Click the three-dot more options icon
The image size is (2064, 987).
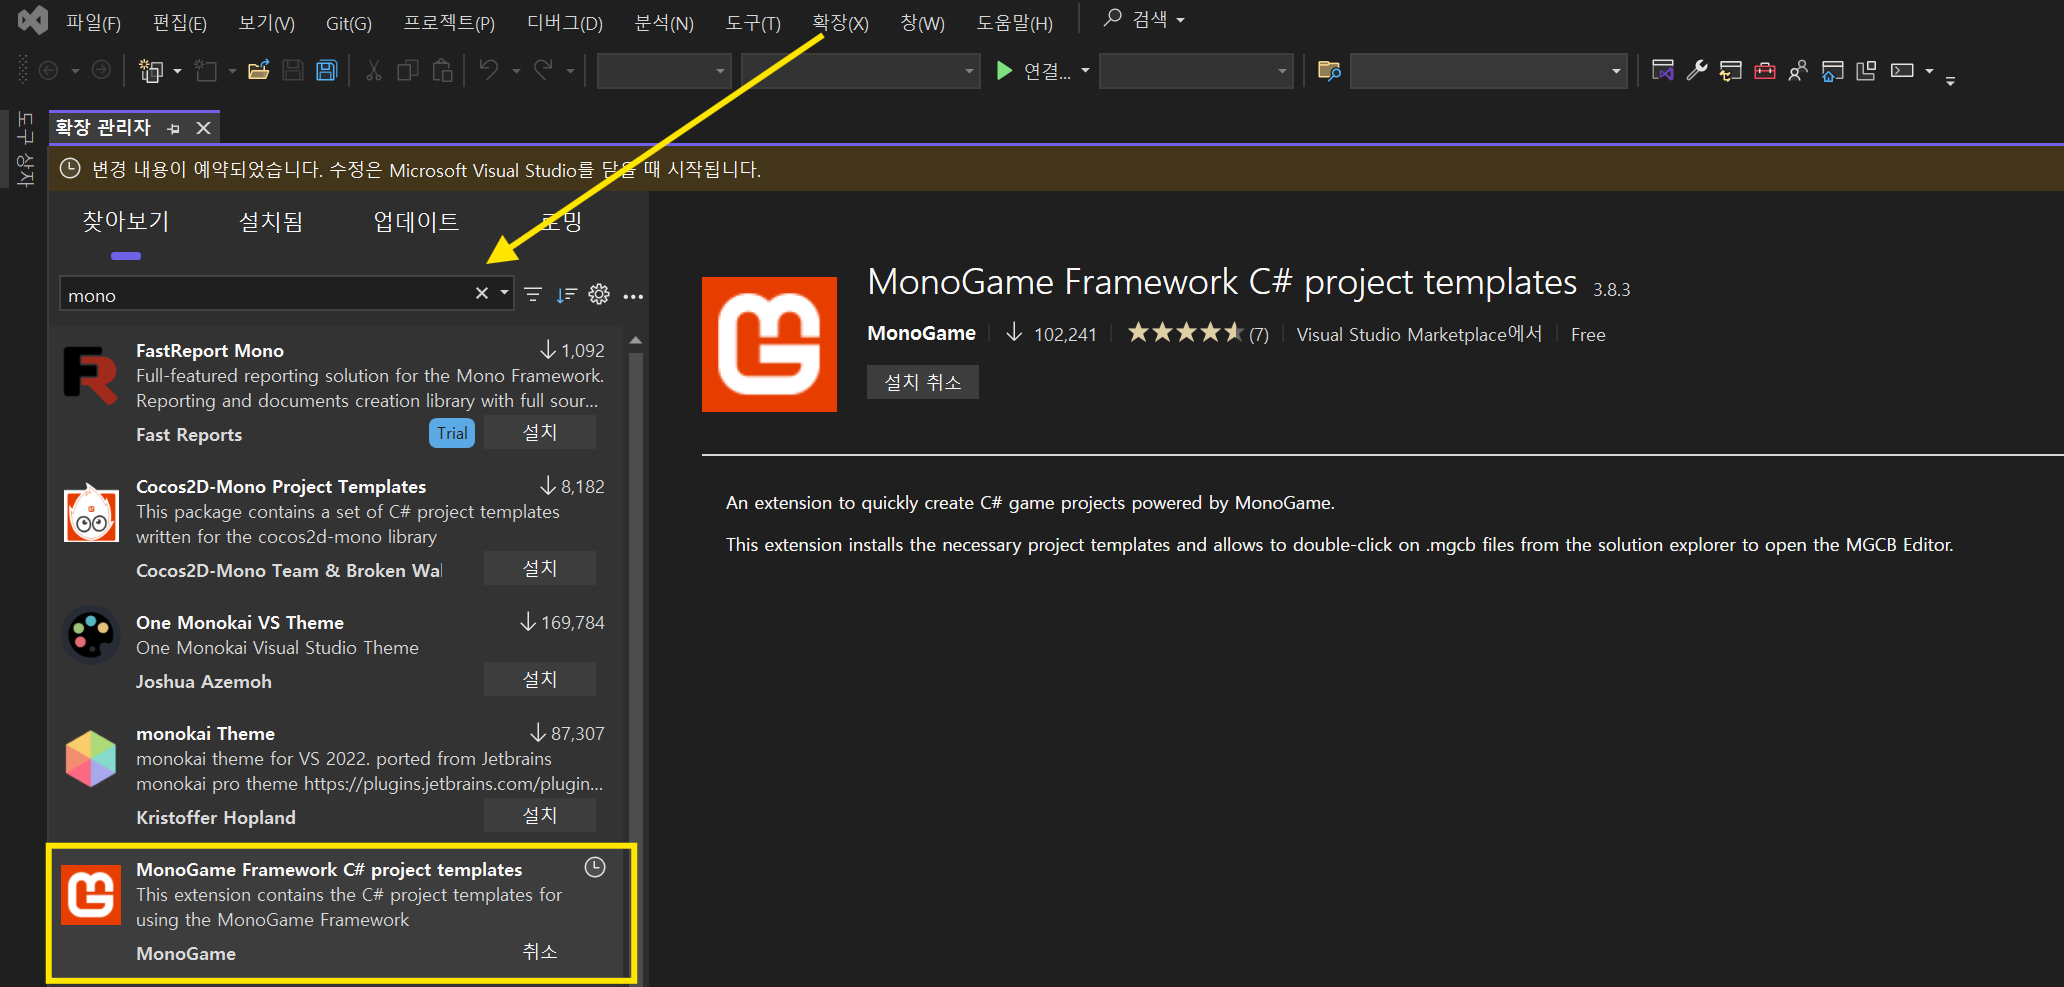point(633,295)
